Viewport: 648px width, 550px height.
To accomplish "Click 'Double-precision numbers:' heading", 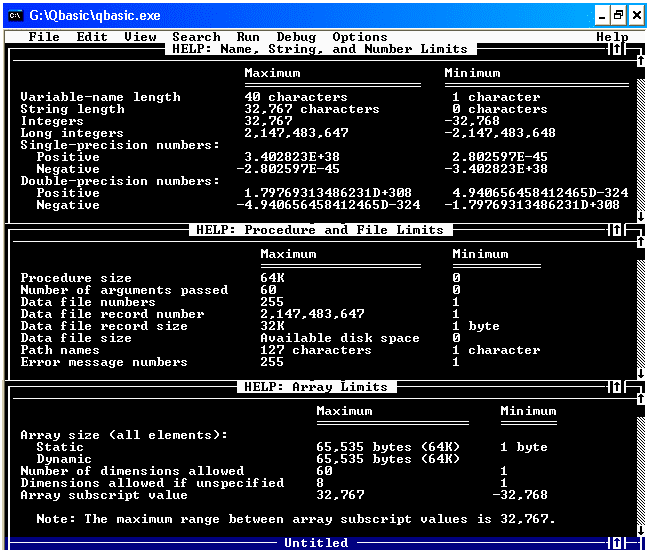I will 120,181.
